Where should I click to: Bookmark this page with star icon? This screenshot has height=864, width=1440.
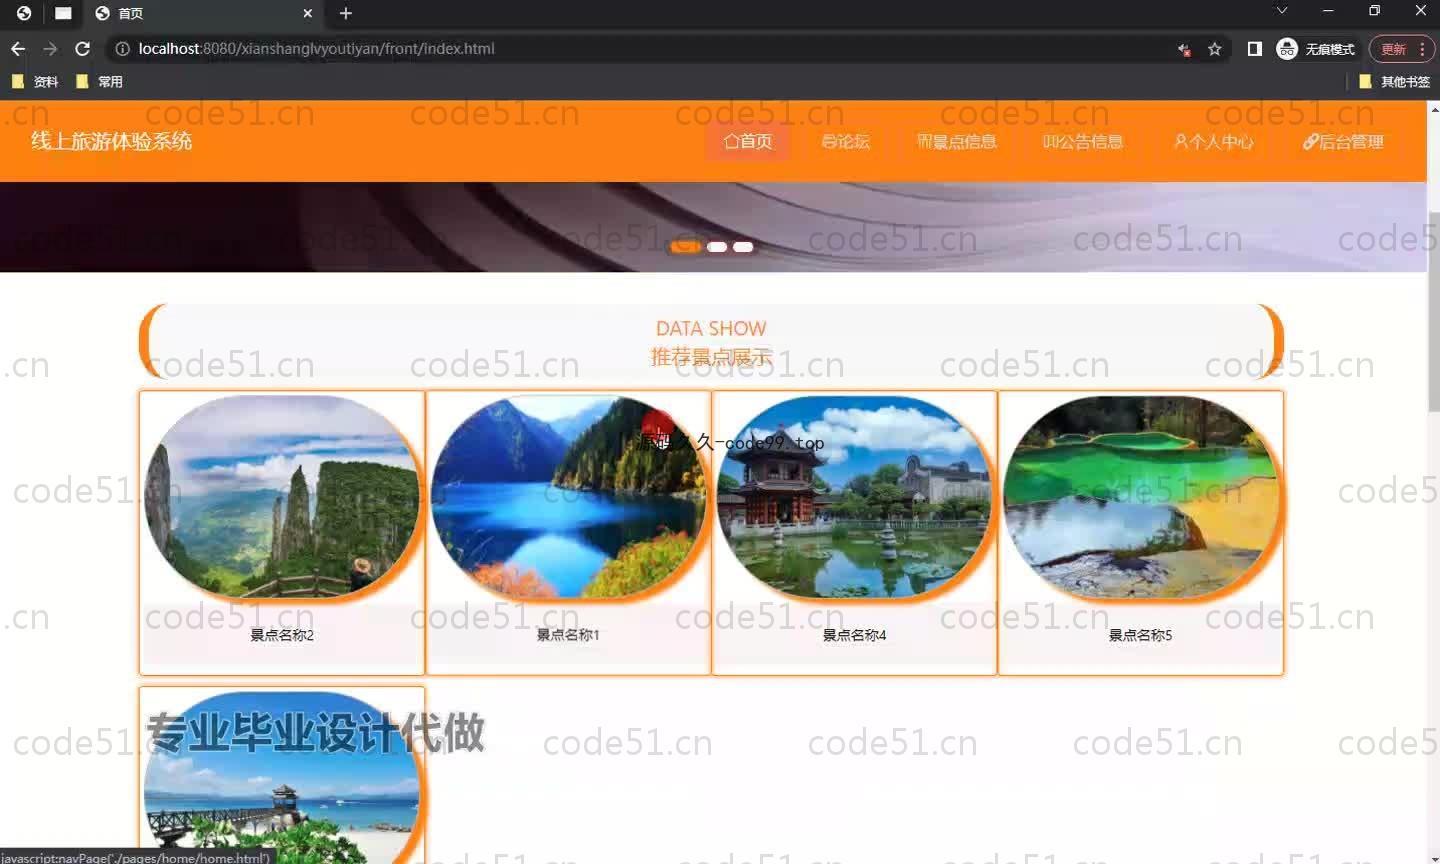click(x=1214, y=49)
